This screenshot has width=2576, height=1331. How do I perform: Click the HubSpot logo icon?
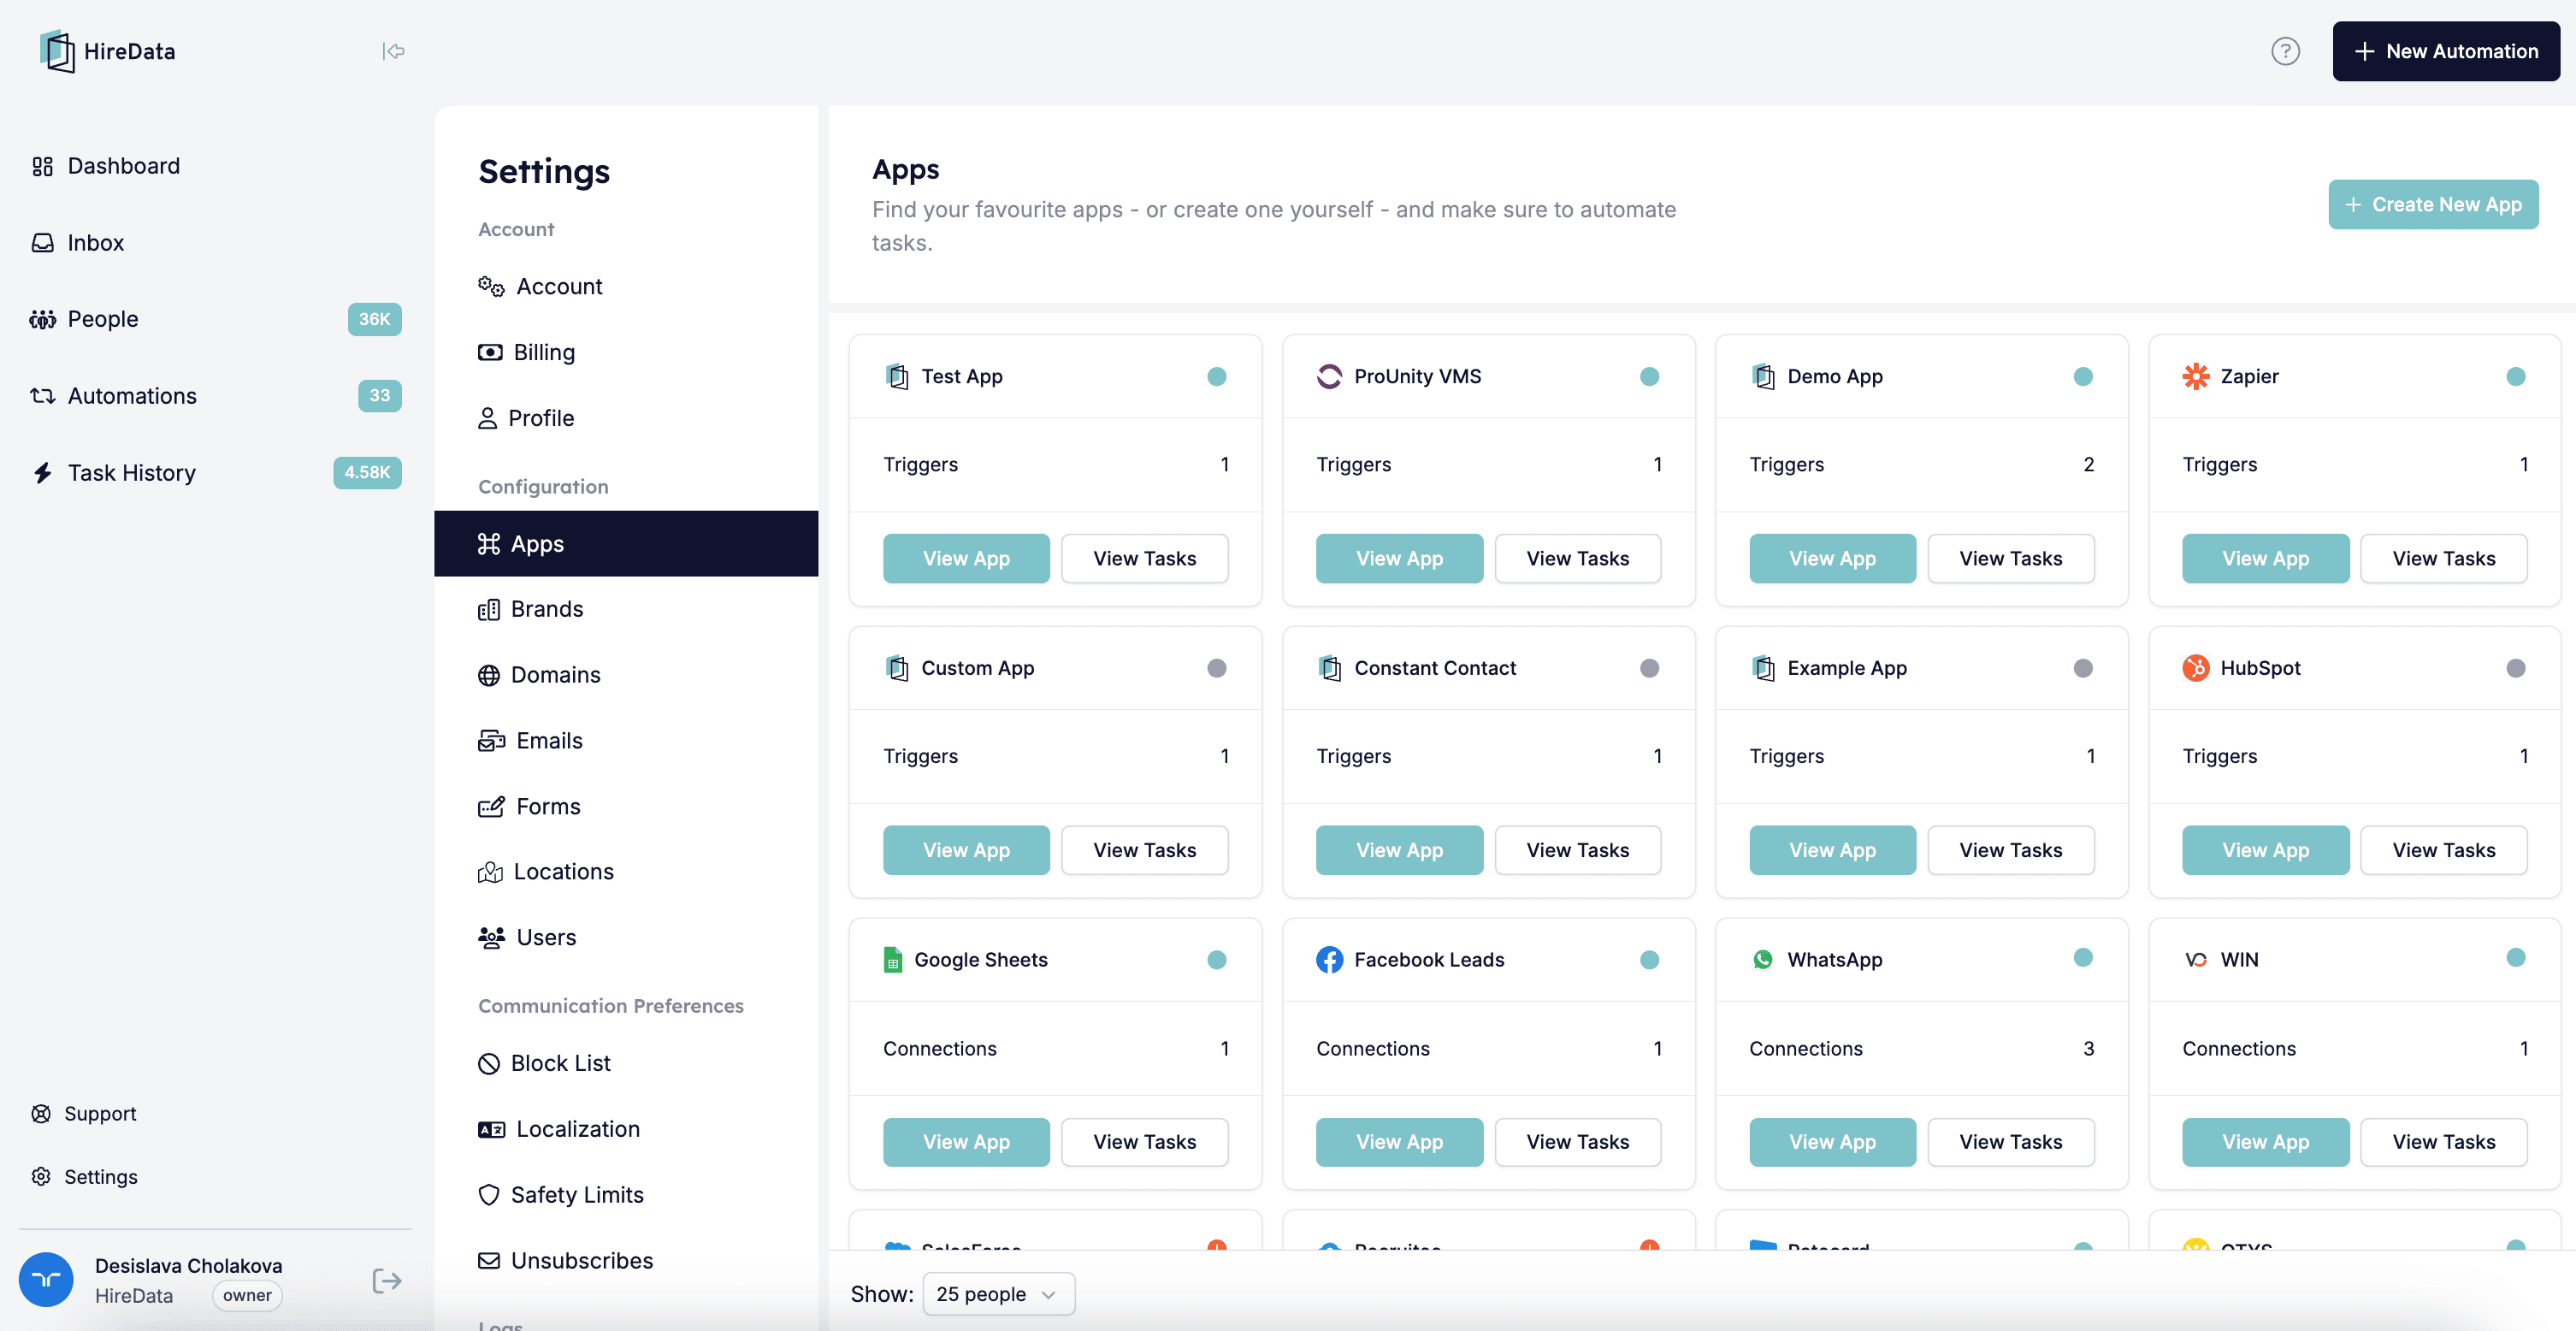(2196, 668)
